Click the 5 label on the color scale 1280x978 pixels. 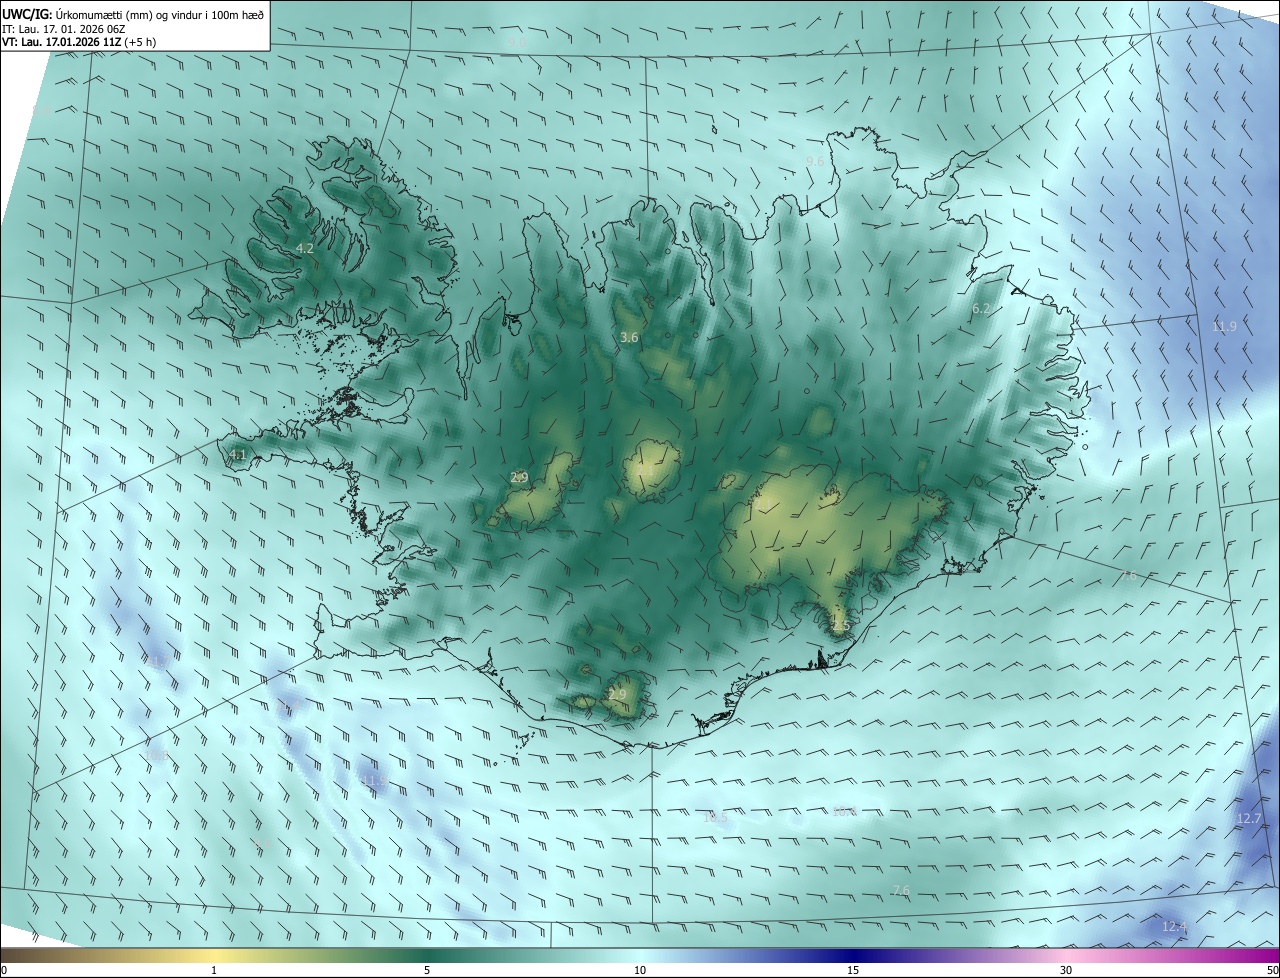[427, 970]
